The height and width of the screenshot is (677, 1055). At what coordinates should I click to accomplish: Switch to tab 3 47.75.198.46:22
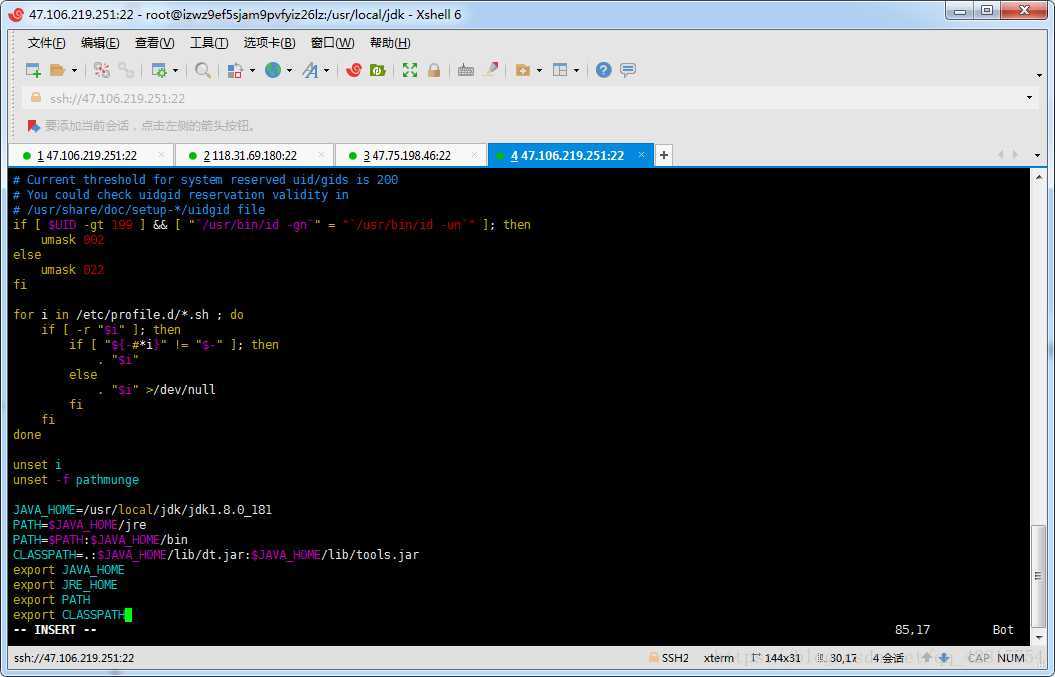tap(407, 156)
